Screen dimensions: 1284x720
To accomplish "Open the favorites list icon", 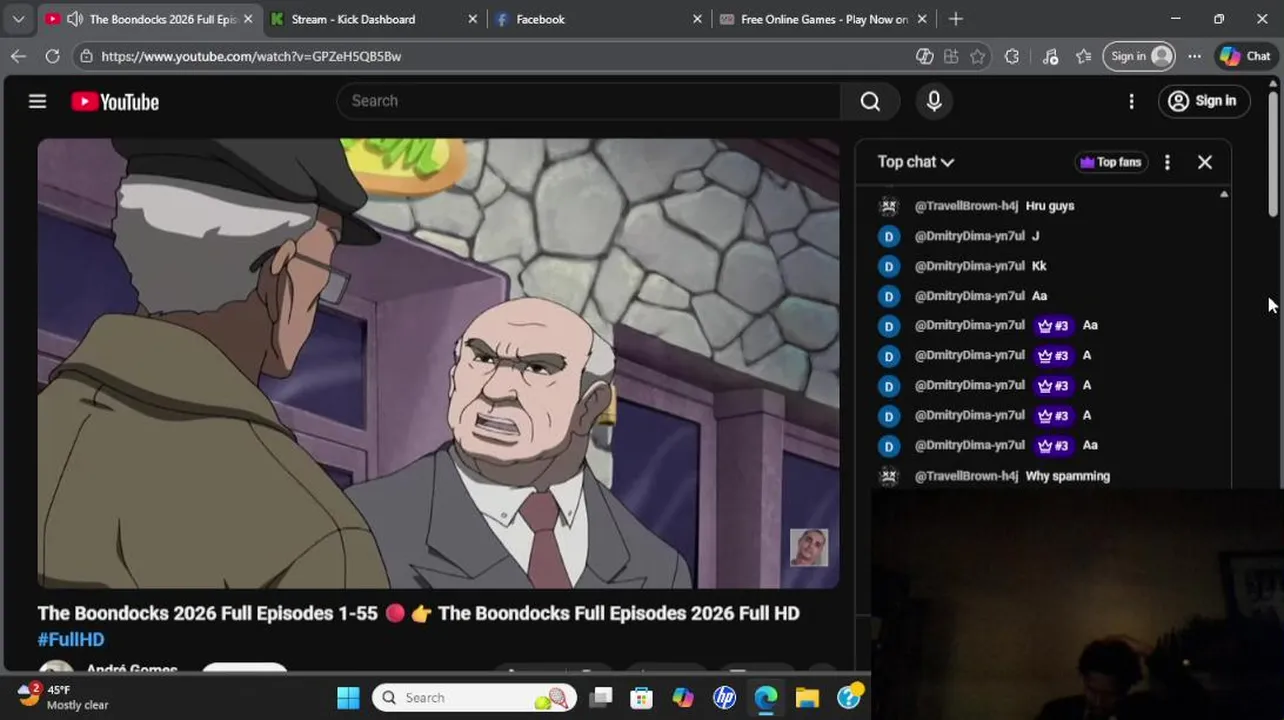I will tap(1083, 56).
